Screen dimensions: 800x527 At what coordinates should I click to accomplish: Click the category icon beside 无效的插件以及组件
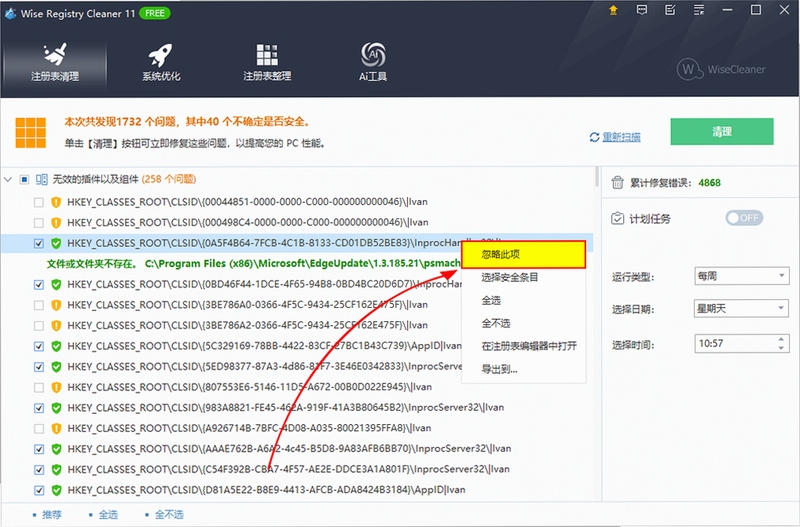tap(41, 179)
